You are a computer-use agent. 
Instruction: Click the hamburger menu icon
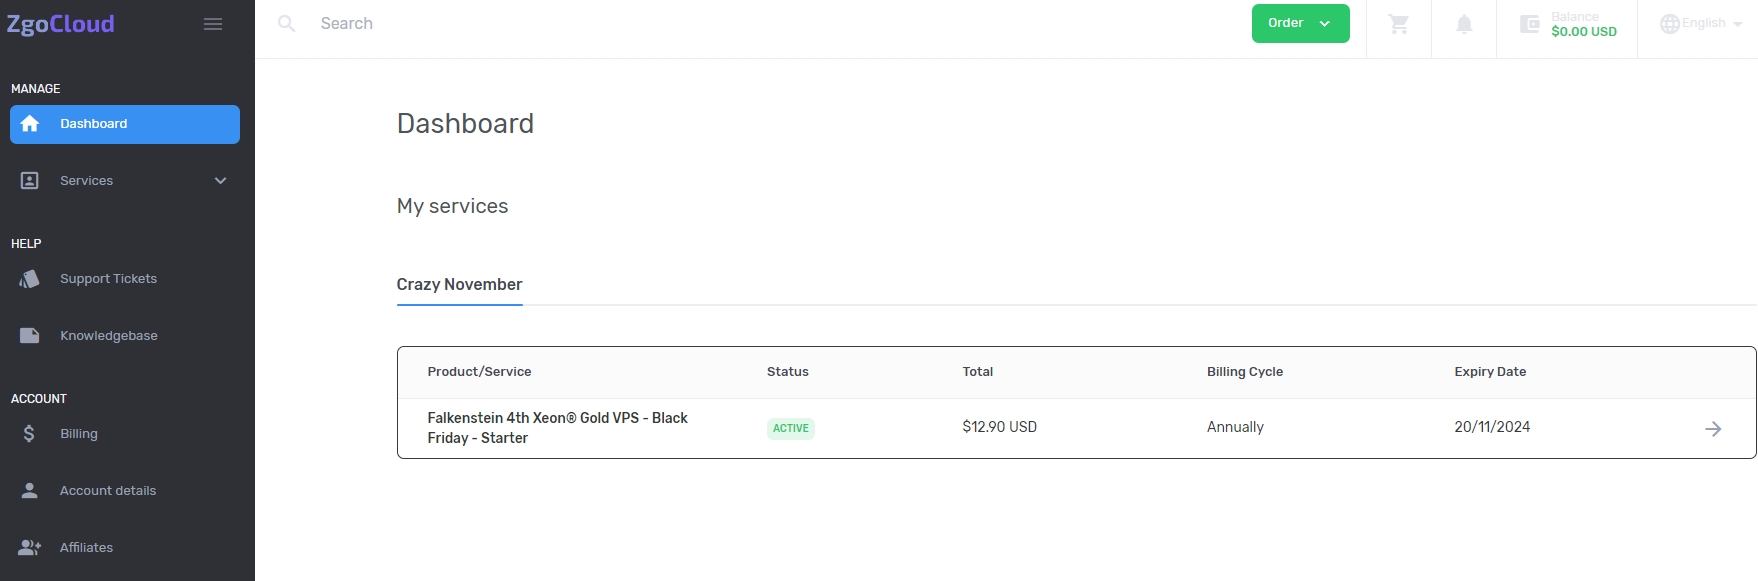click(213, 24)
